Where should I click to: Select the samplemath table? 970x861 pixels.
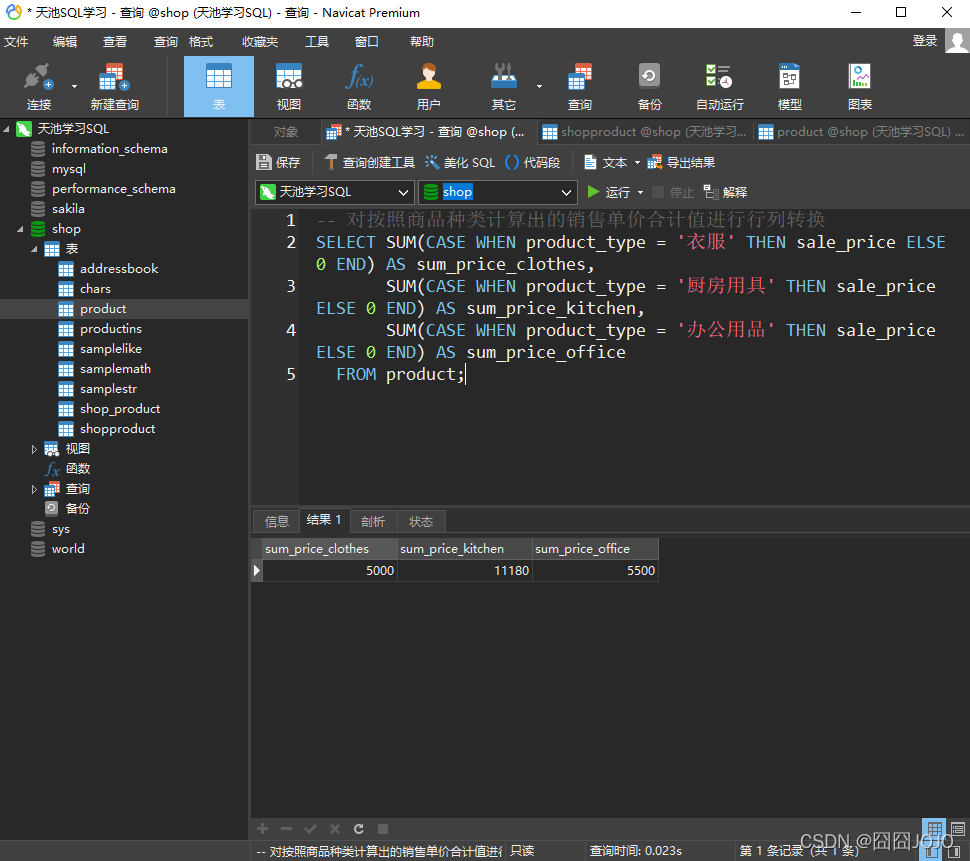click(x=115, y=369)
